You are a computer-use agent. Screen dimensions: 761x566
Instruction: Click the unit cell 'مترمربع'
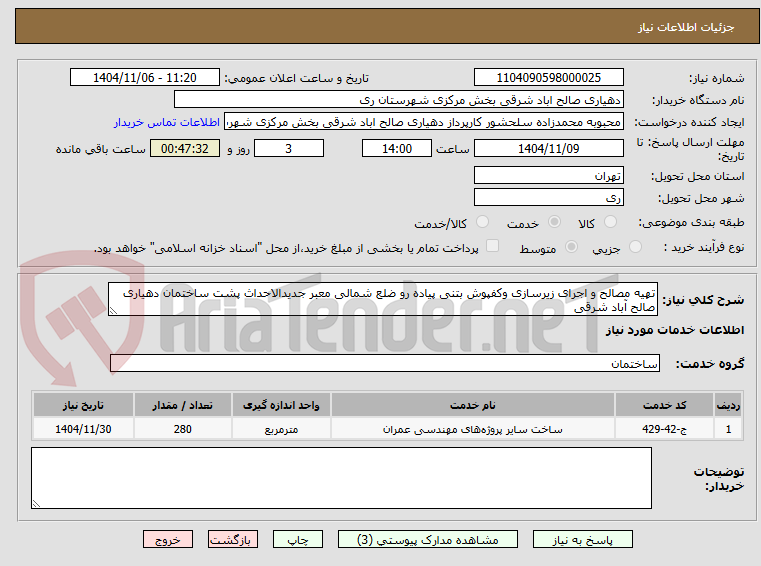coord(281,429)
